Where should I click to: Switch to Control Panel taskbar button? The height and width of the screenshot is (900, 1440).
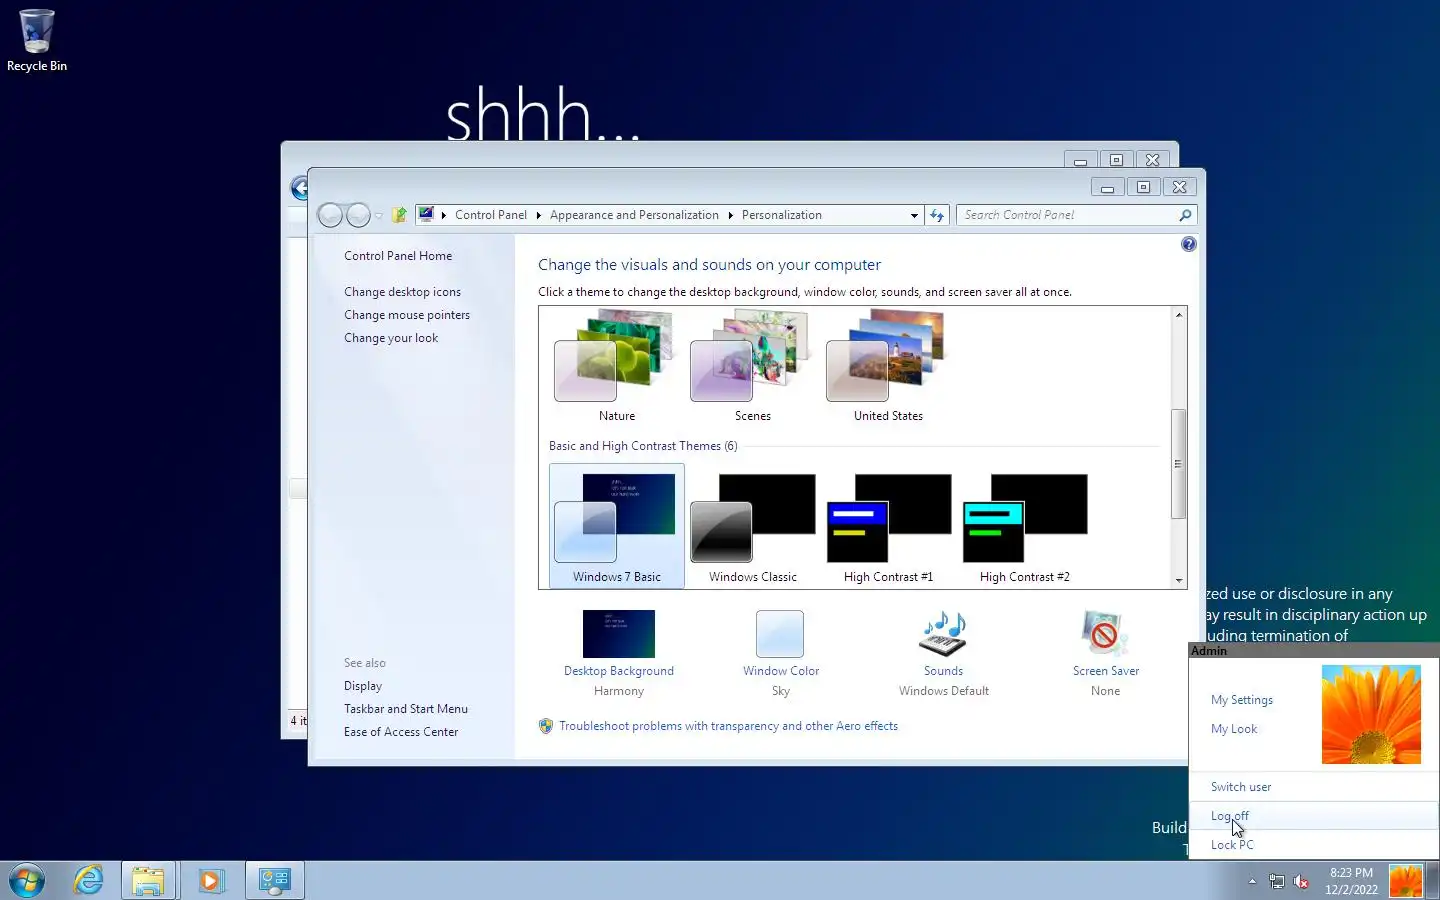coord(274,880)
